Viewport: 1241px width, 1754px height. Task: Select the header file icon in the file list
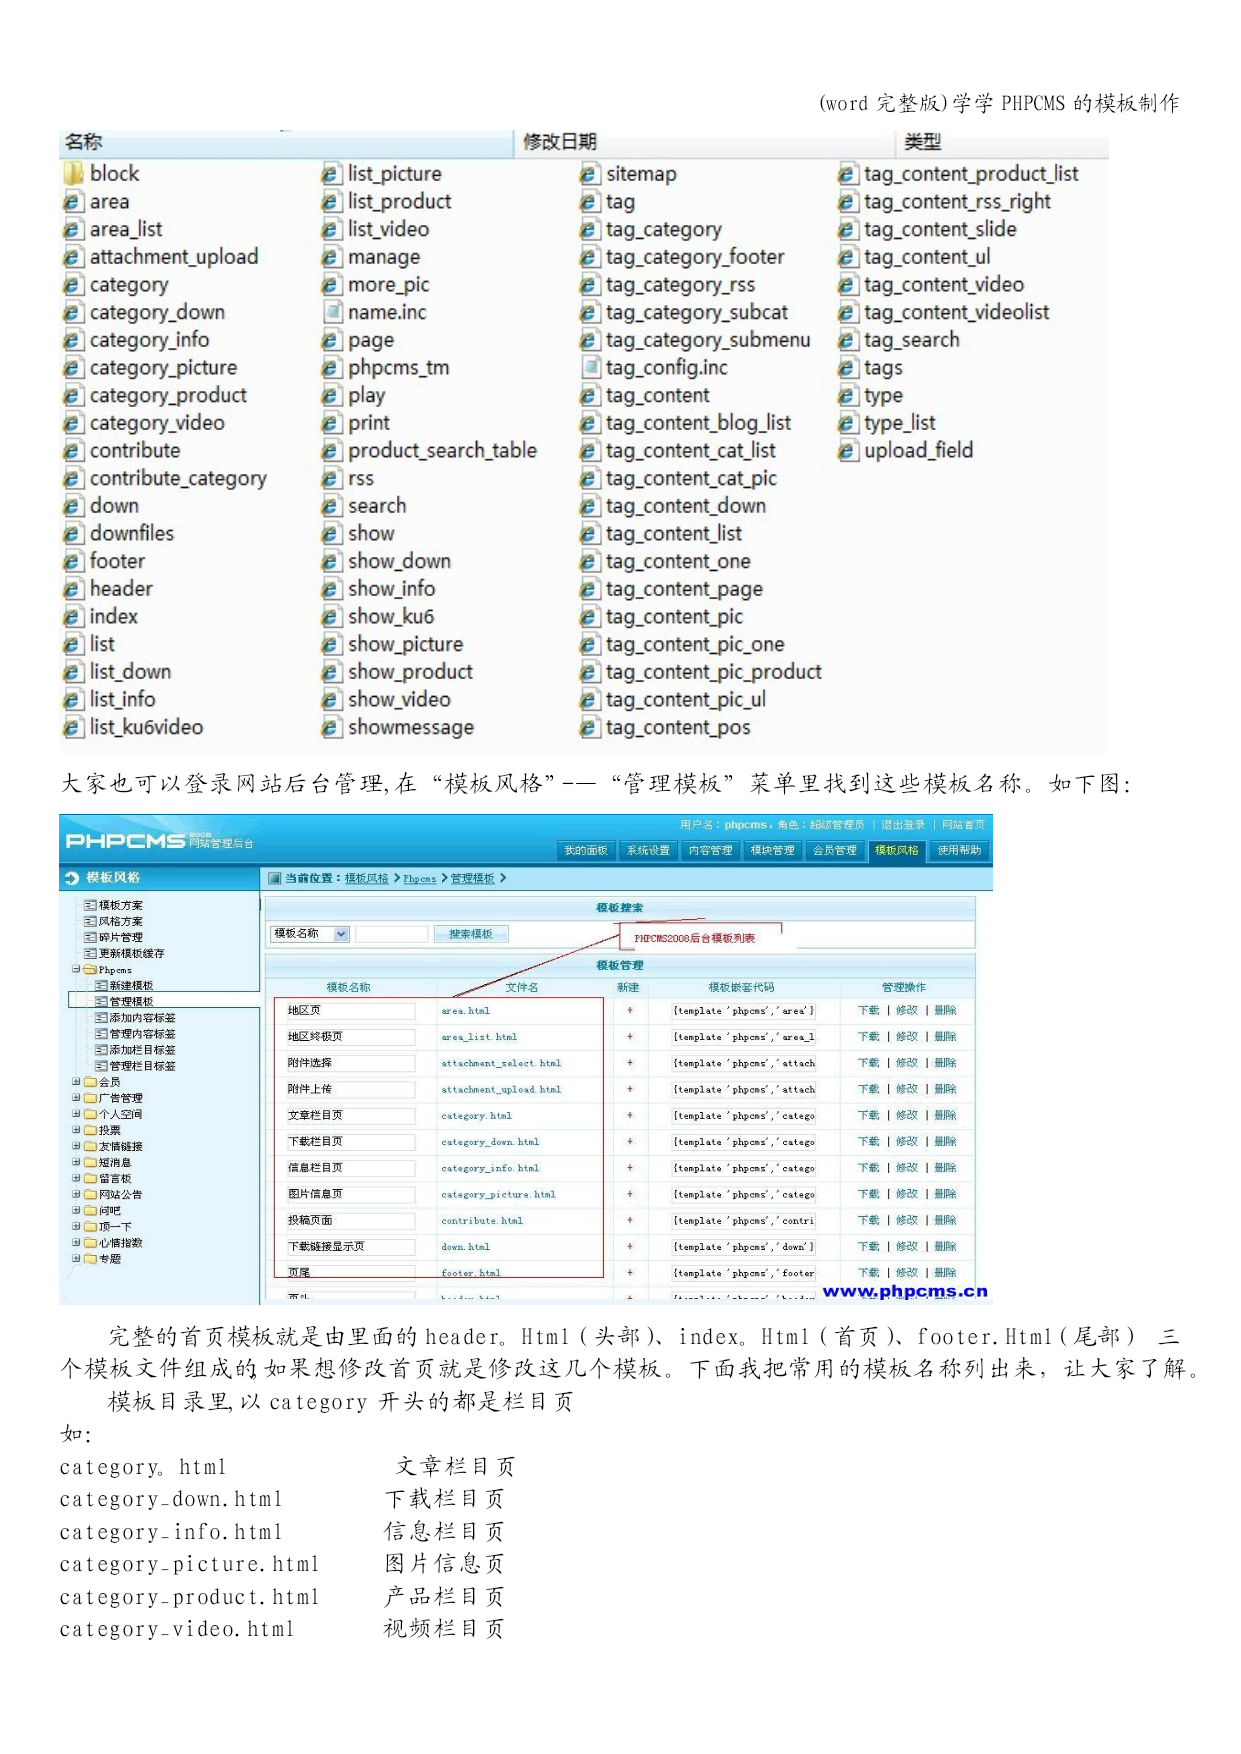72,589
